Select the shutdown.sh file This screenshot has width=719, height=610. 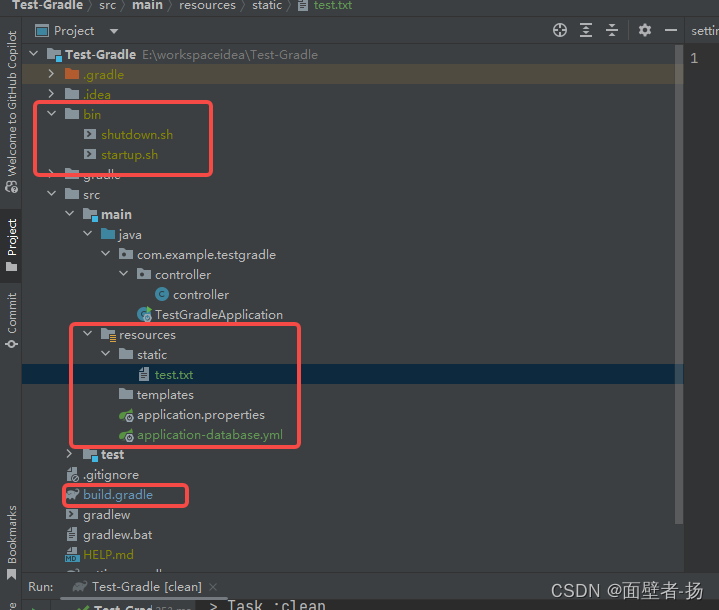pos(137,134)
